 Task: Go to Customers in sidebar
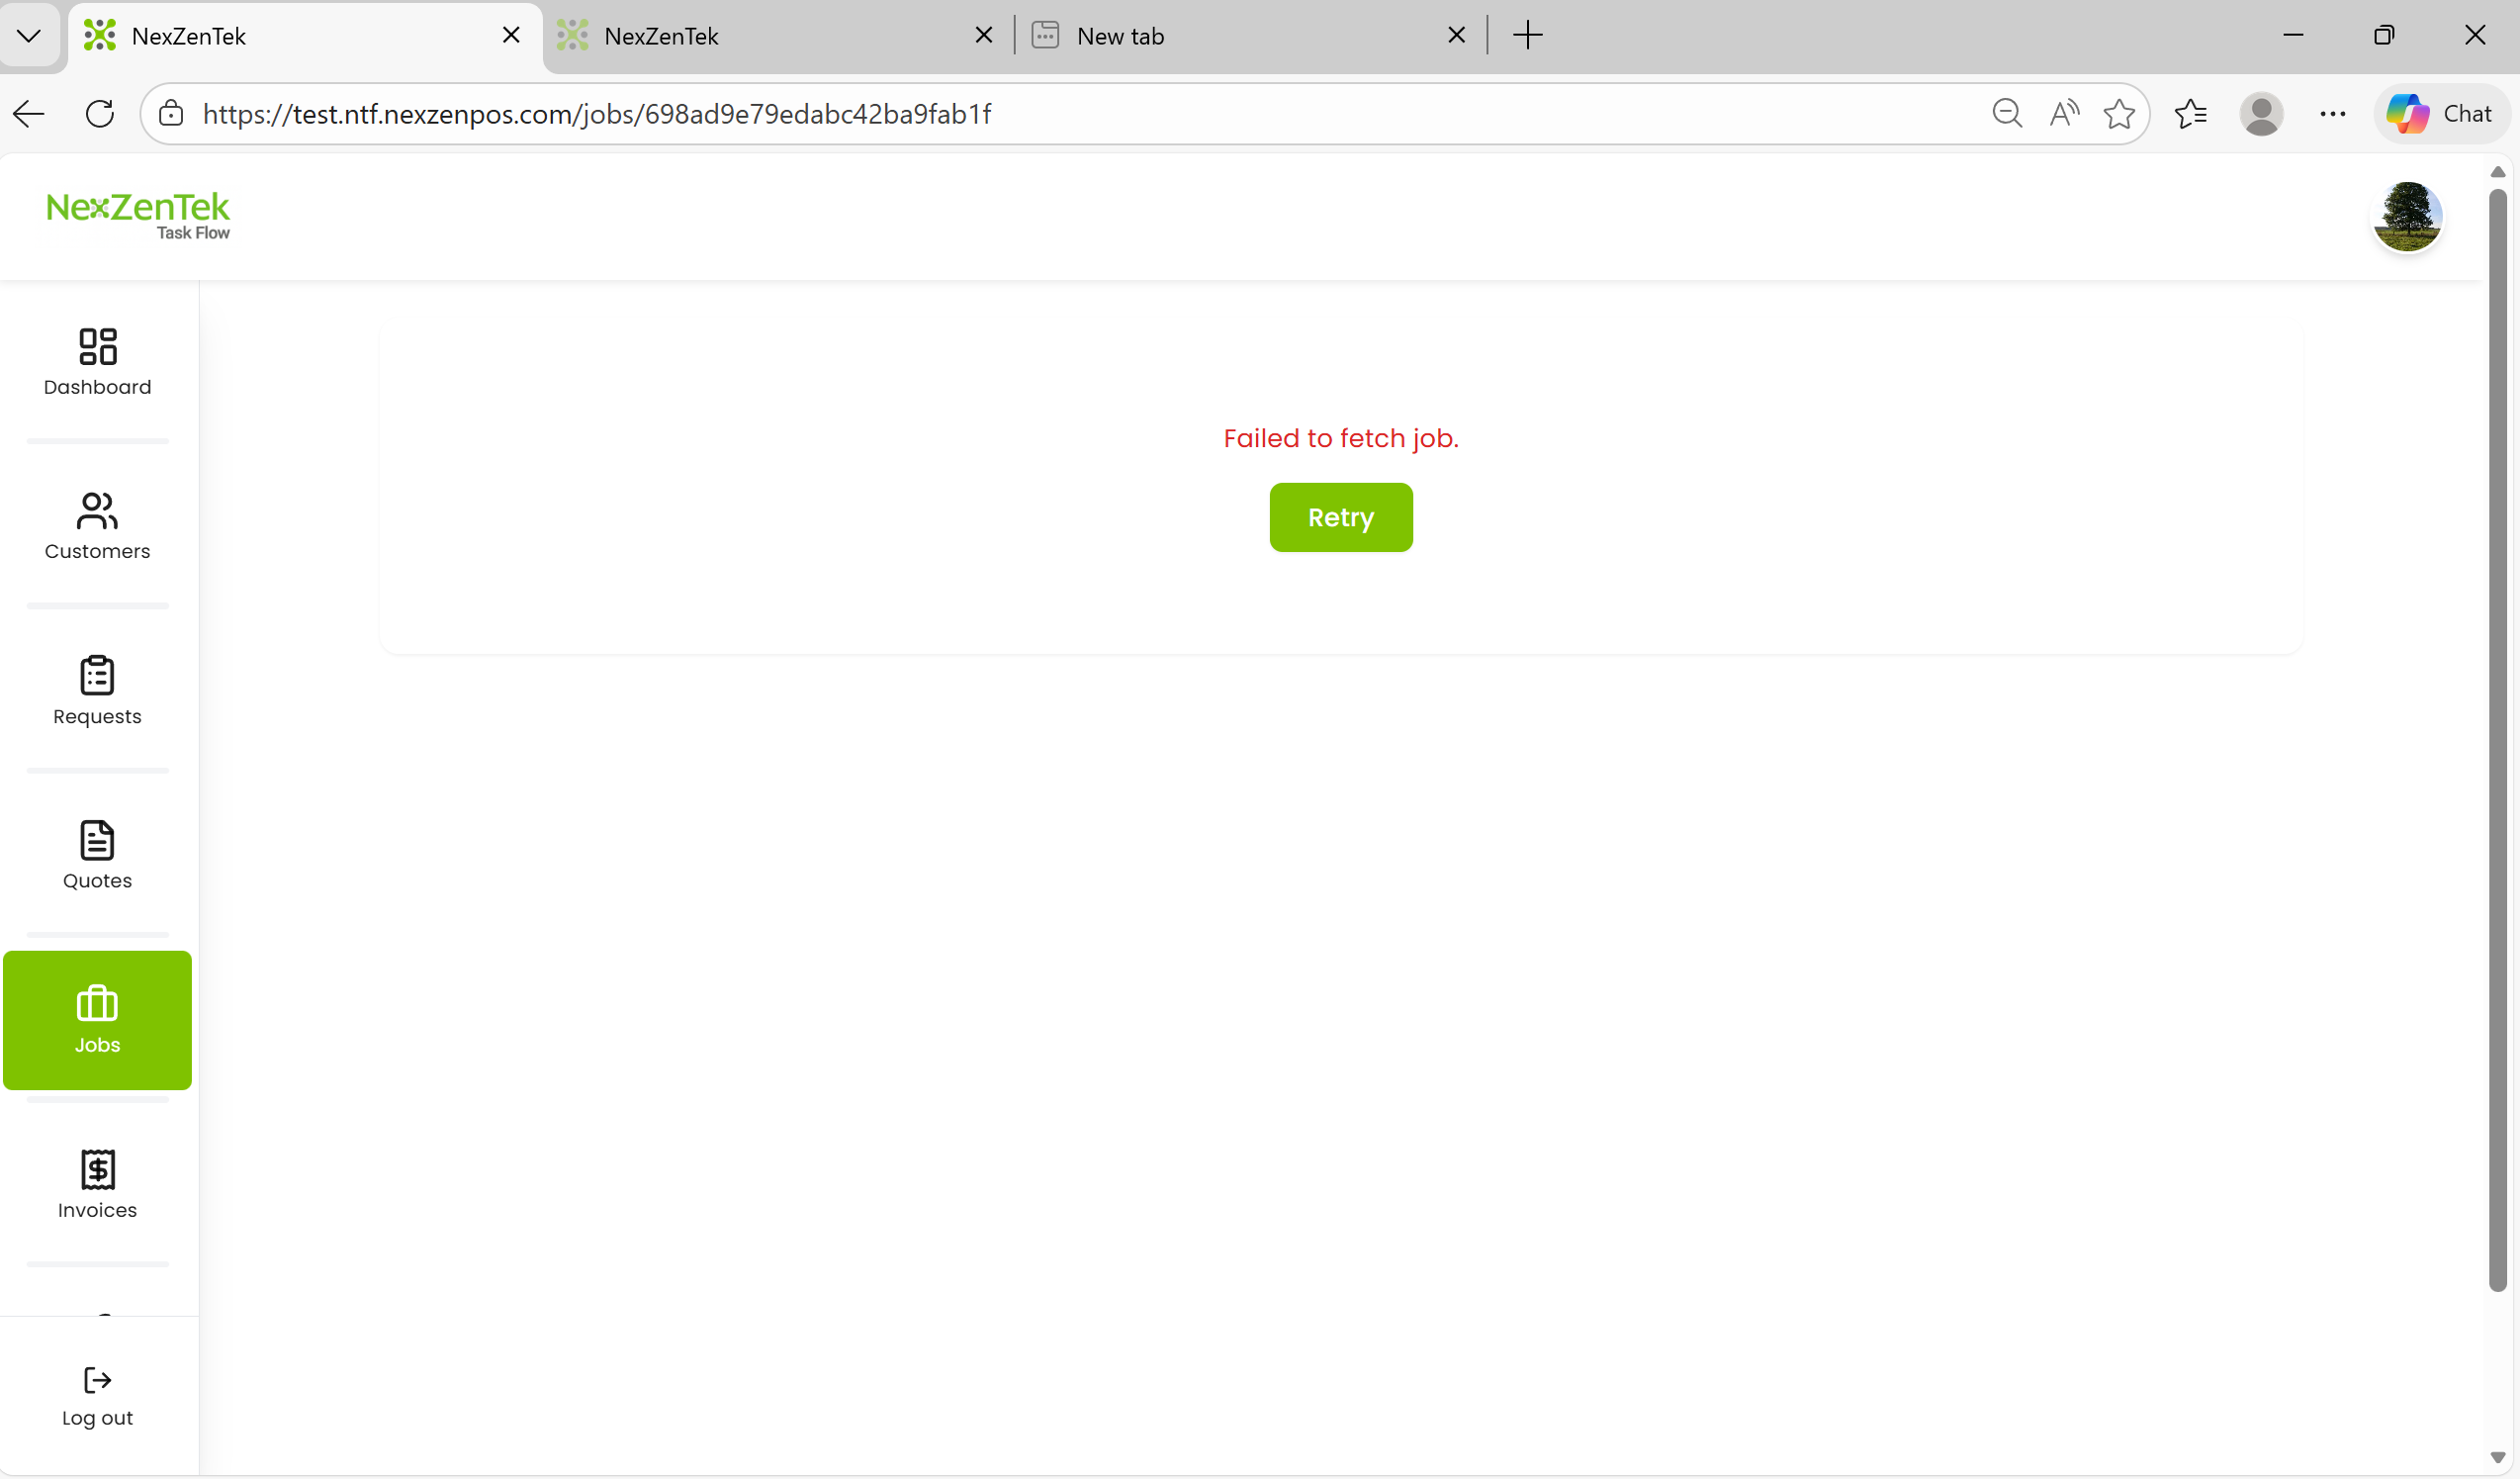click(97, 511)
